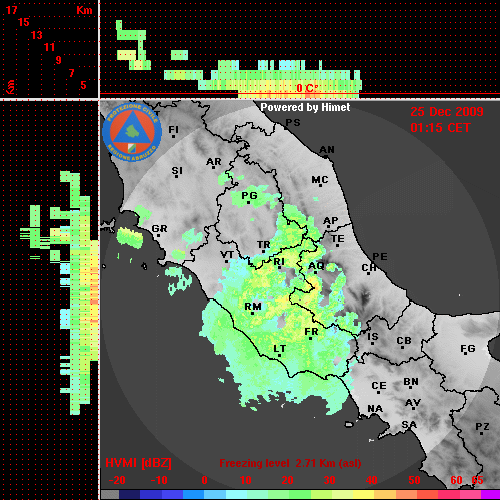Click the CE city label
This screenshot has height=500, width=500.
pyautogui.click(x=379, y=386)
